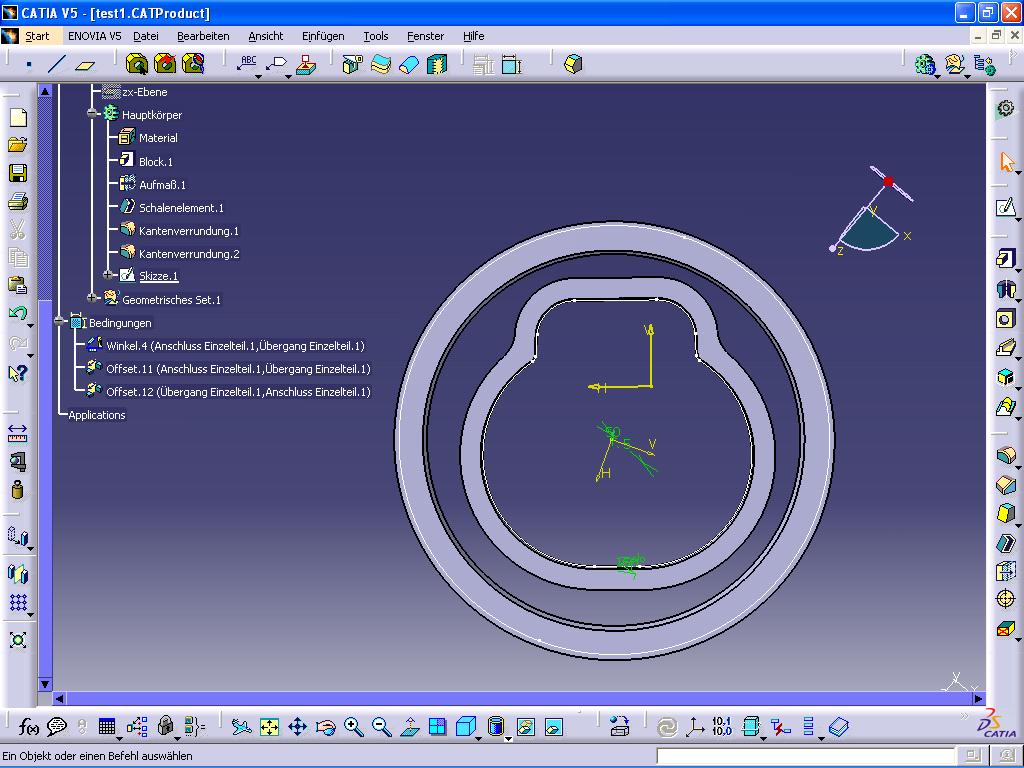Click the red stamp annotation icon
The width and height of the screenshot is (1024, 768).
tap(306, 64)
